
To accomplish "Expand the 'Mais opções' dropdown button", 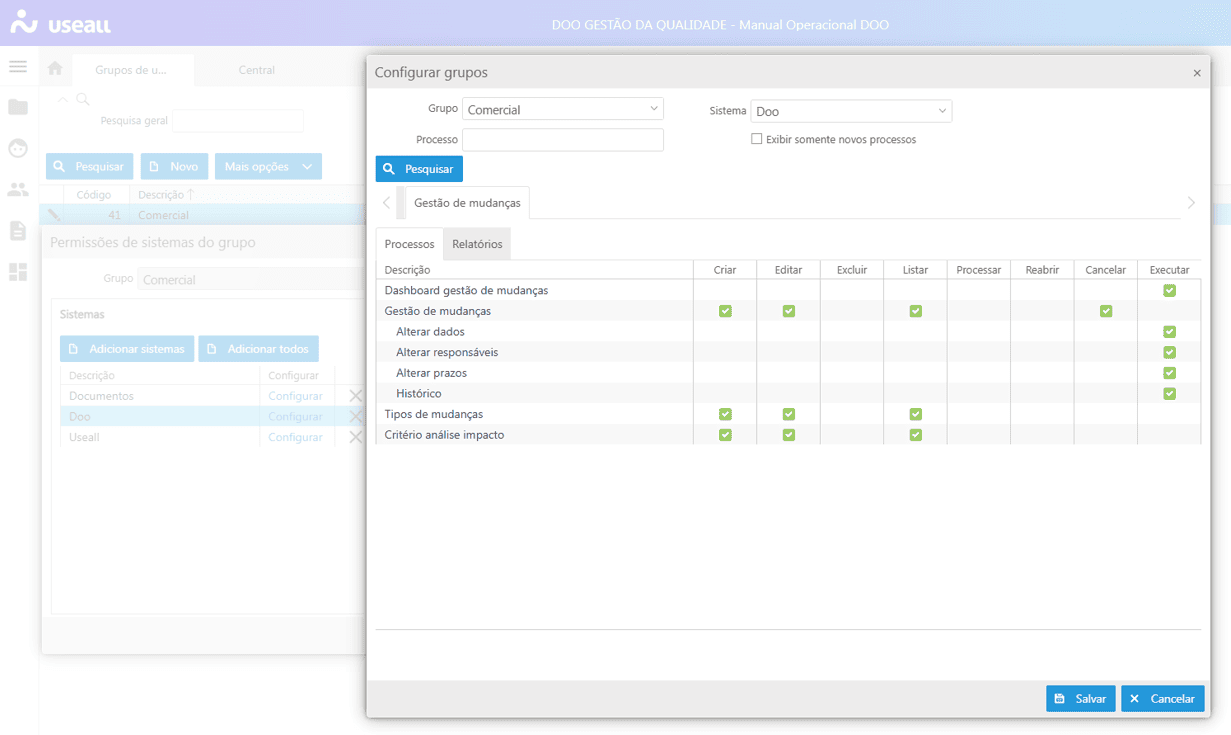I will (268, 167).
